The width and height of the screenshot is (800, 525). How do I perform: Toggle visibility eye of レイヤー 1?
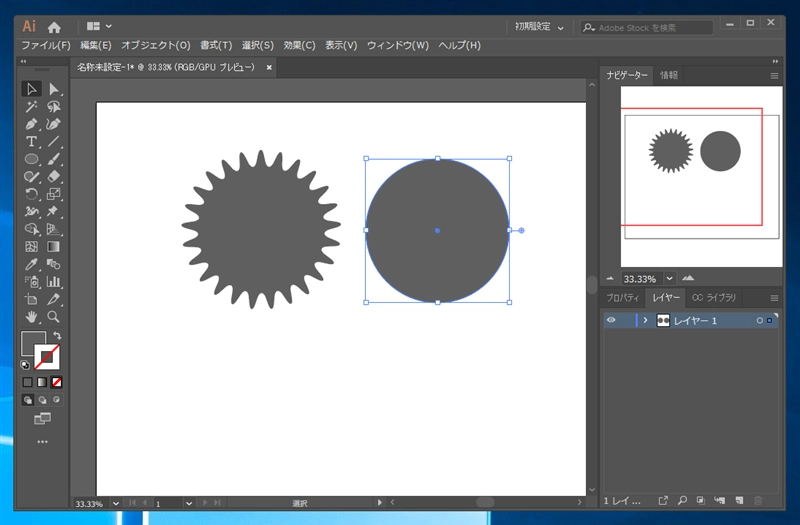(x=611, y=320)
